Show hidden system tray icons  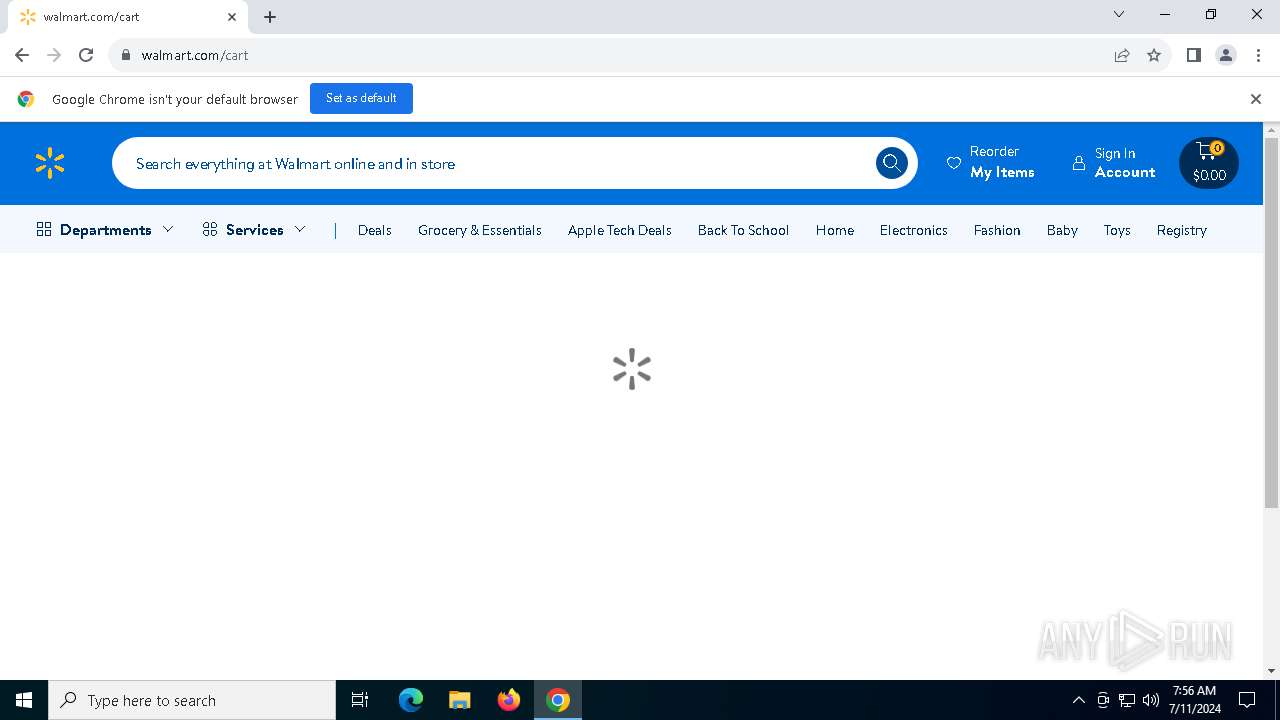pos(1078,700)
